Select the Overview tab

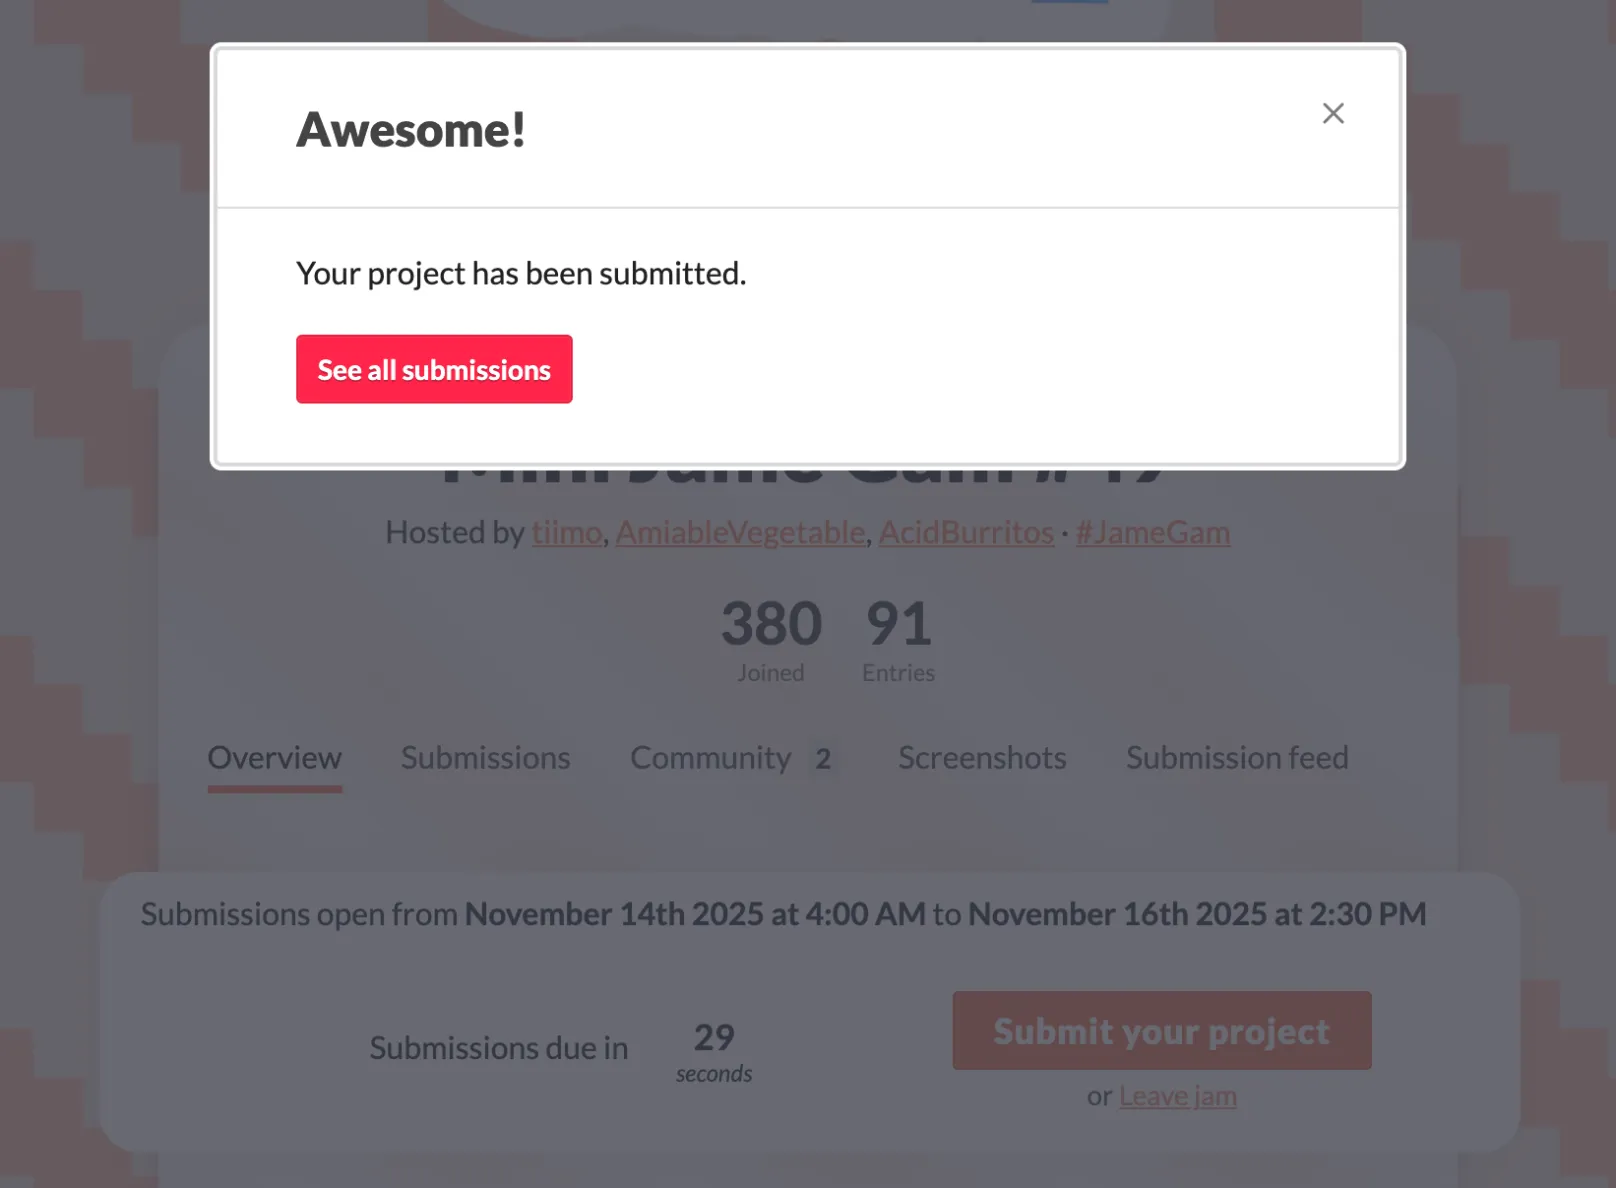point(274,758)
